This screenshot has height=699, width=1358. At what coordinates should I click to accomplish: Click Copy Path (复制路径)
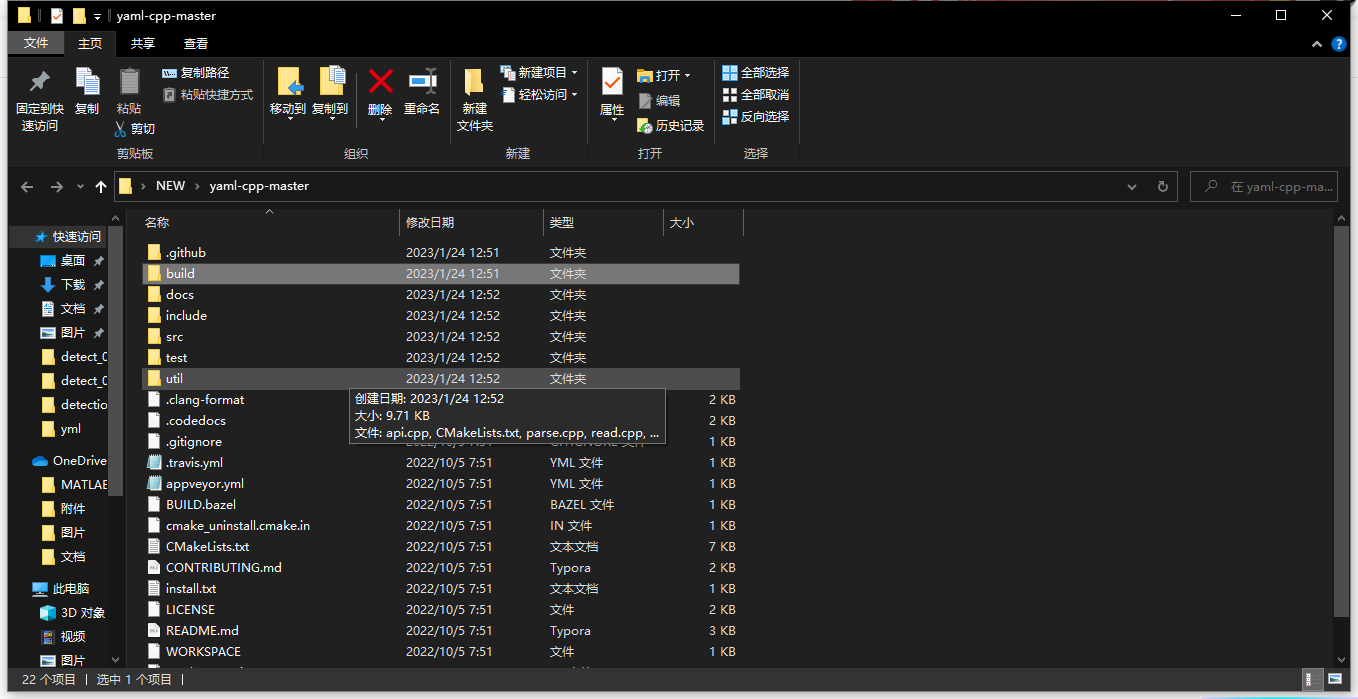[x=196, y=73]
